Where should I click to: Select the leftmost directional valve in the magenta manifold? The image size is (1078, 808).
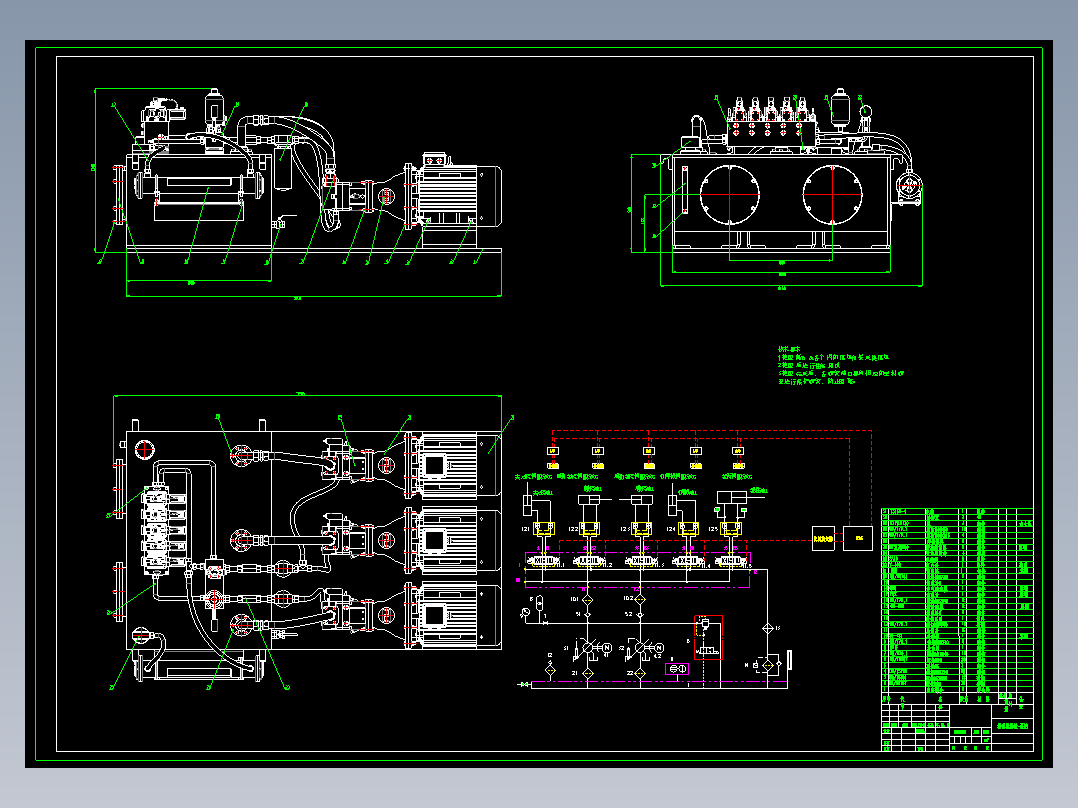coord(543,561)
